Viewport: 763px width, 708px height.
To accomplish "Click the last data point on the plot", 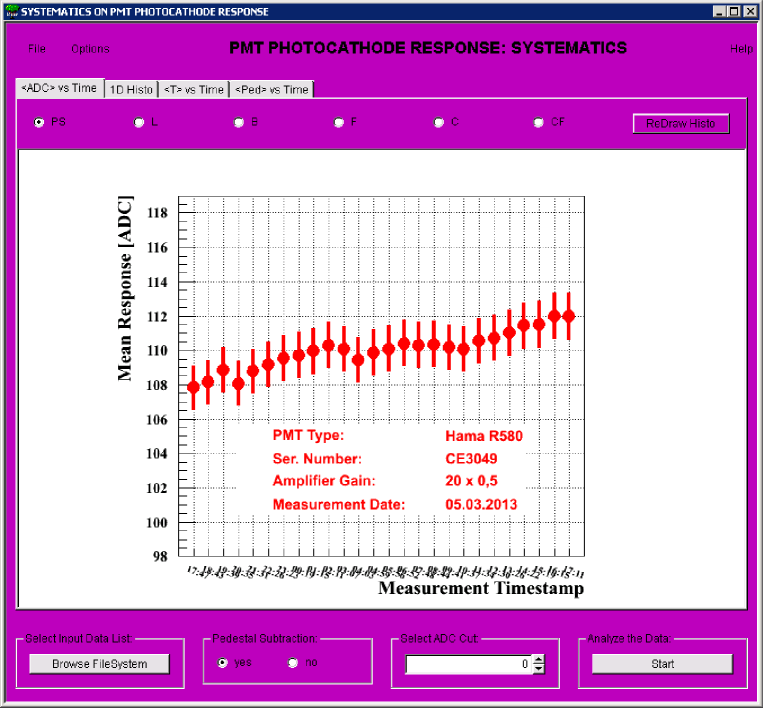I will pos(568,316).
